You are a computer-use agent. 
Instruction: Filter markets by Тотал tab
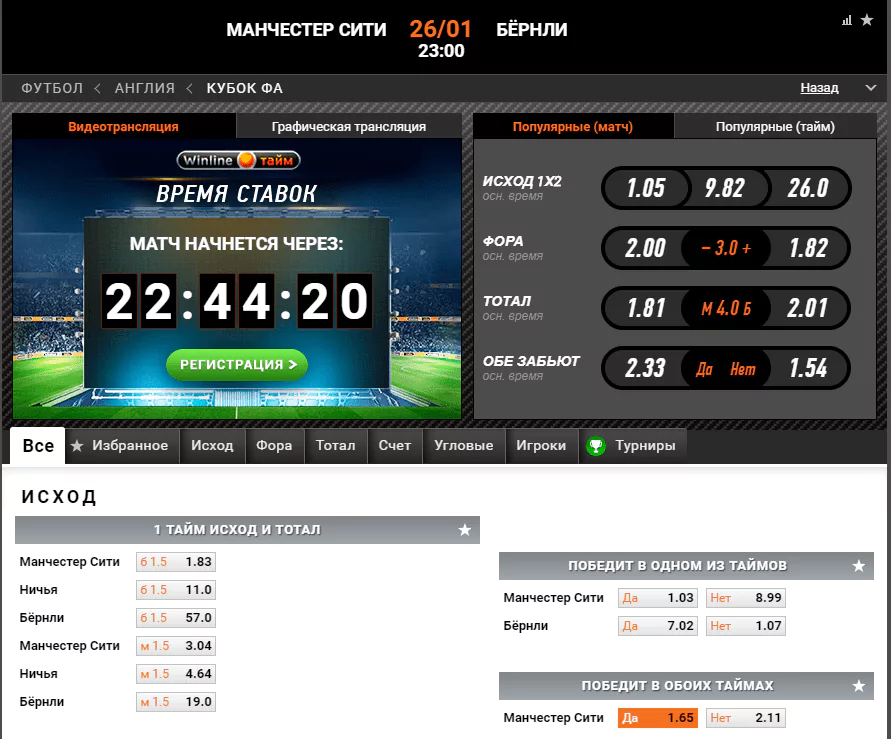335,445
